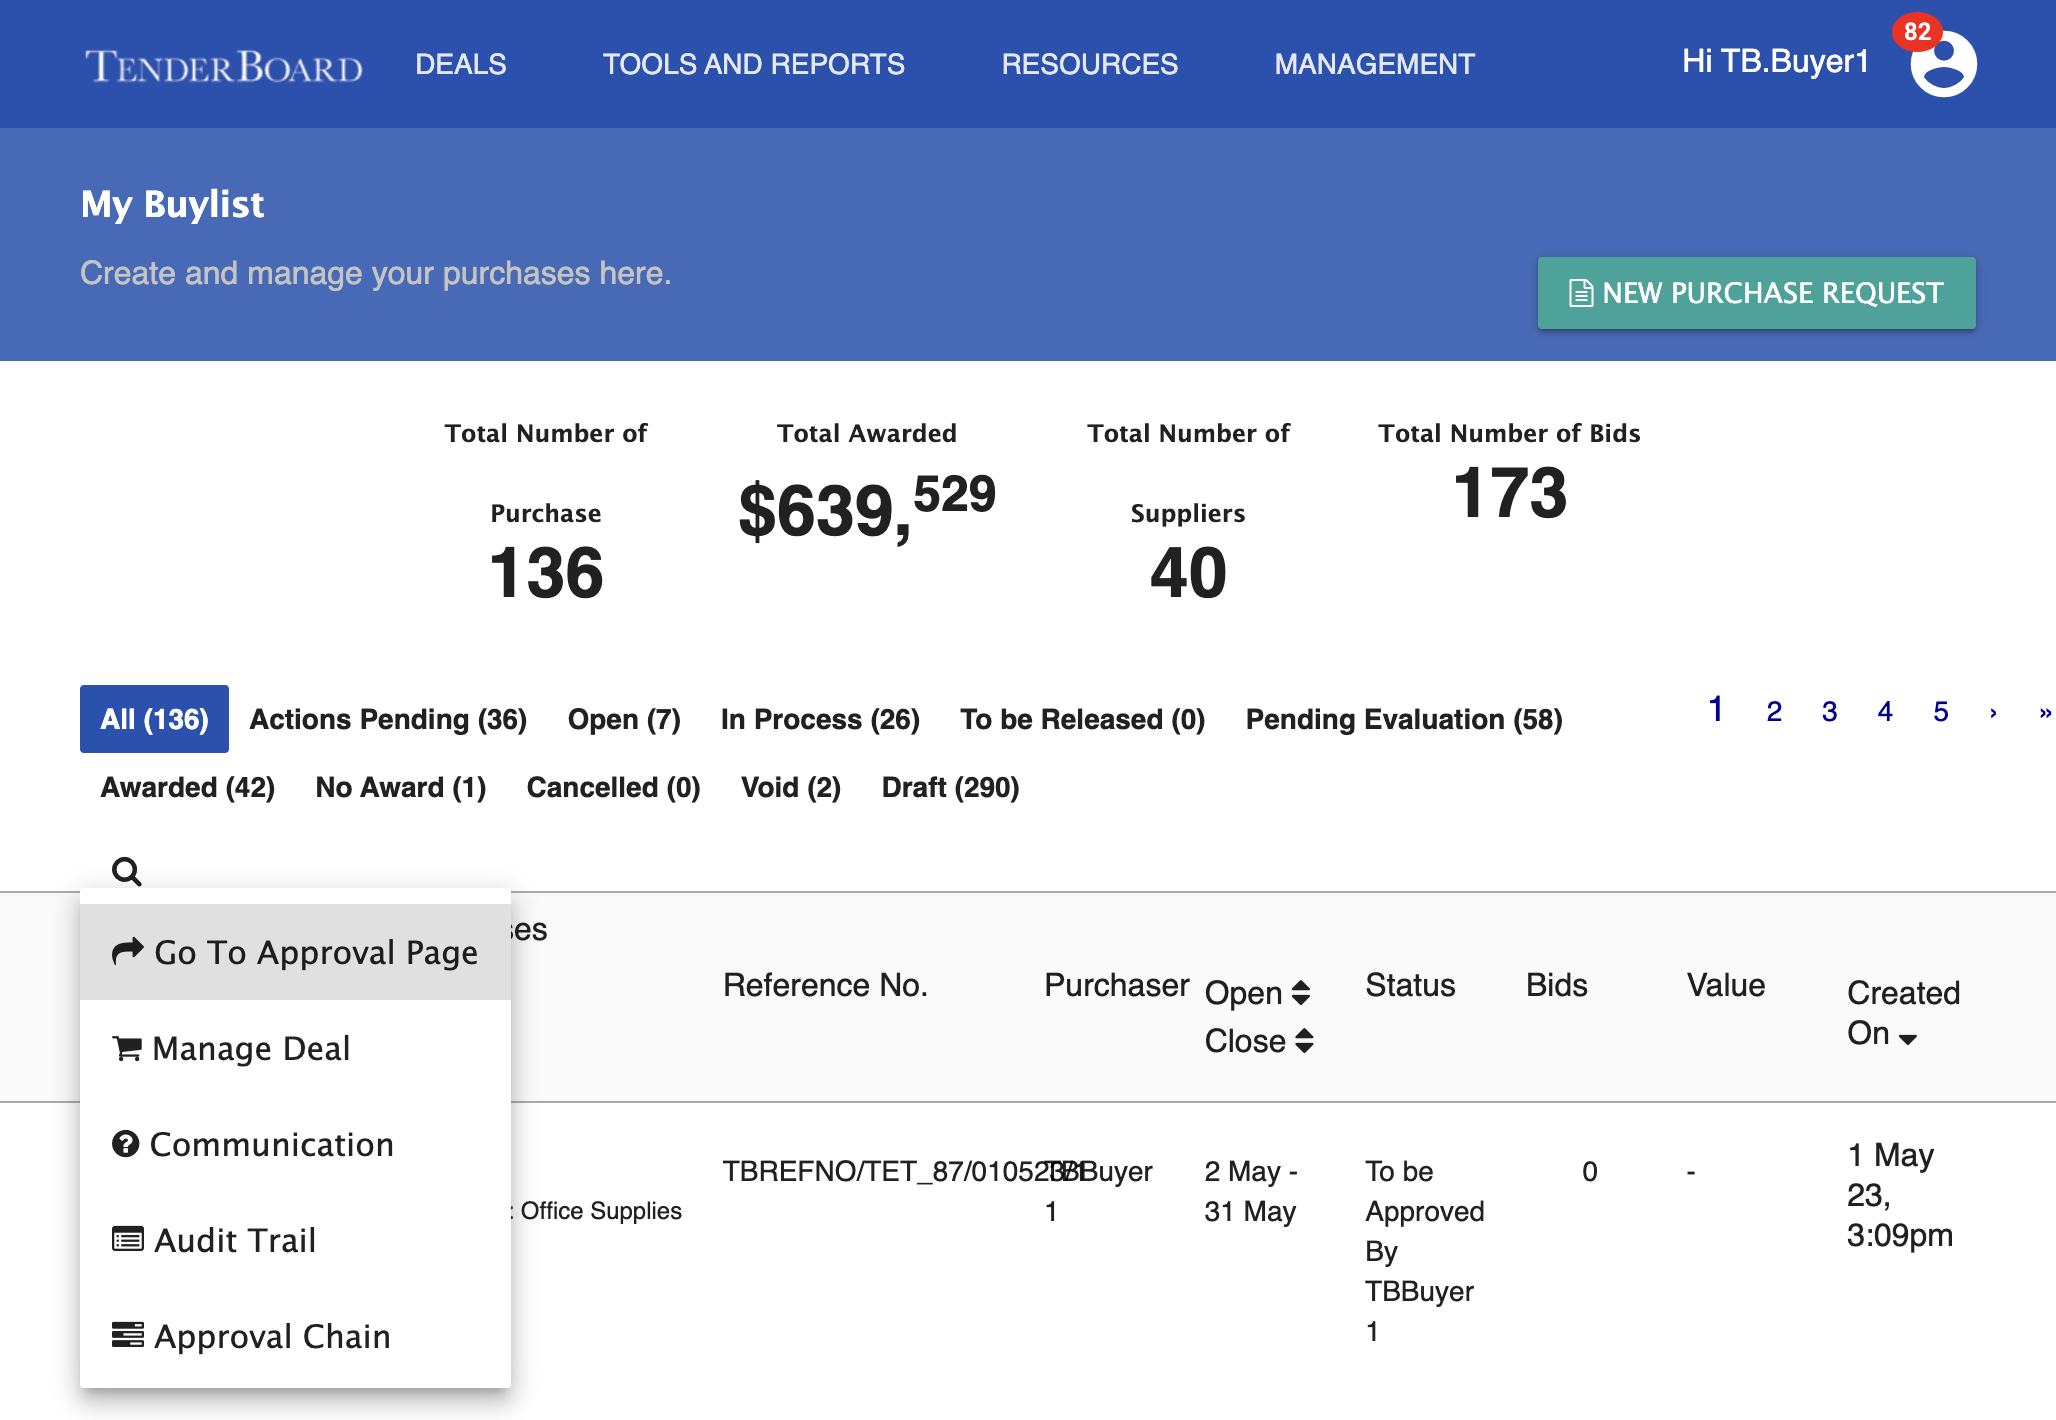Go to pagination page 2
The image size is (2056, 1420).
(1774, 711)
